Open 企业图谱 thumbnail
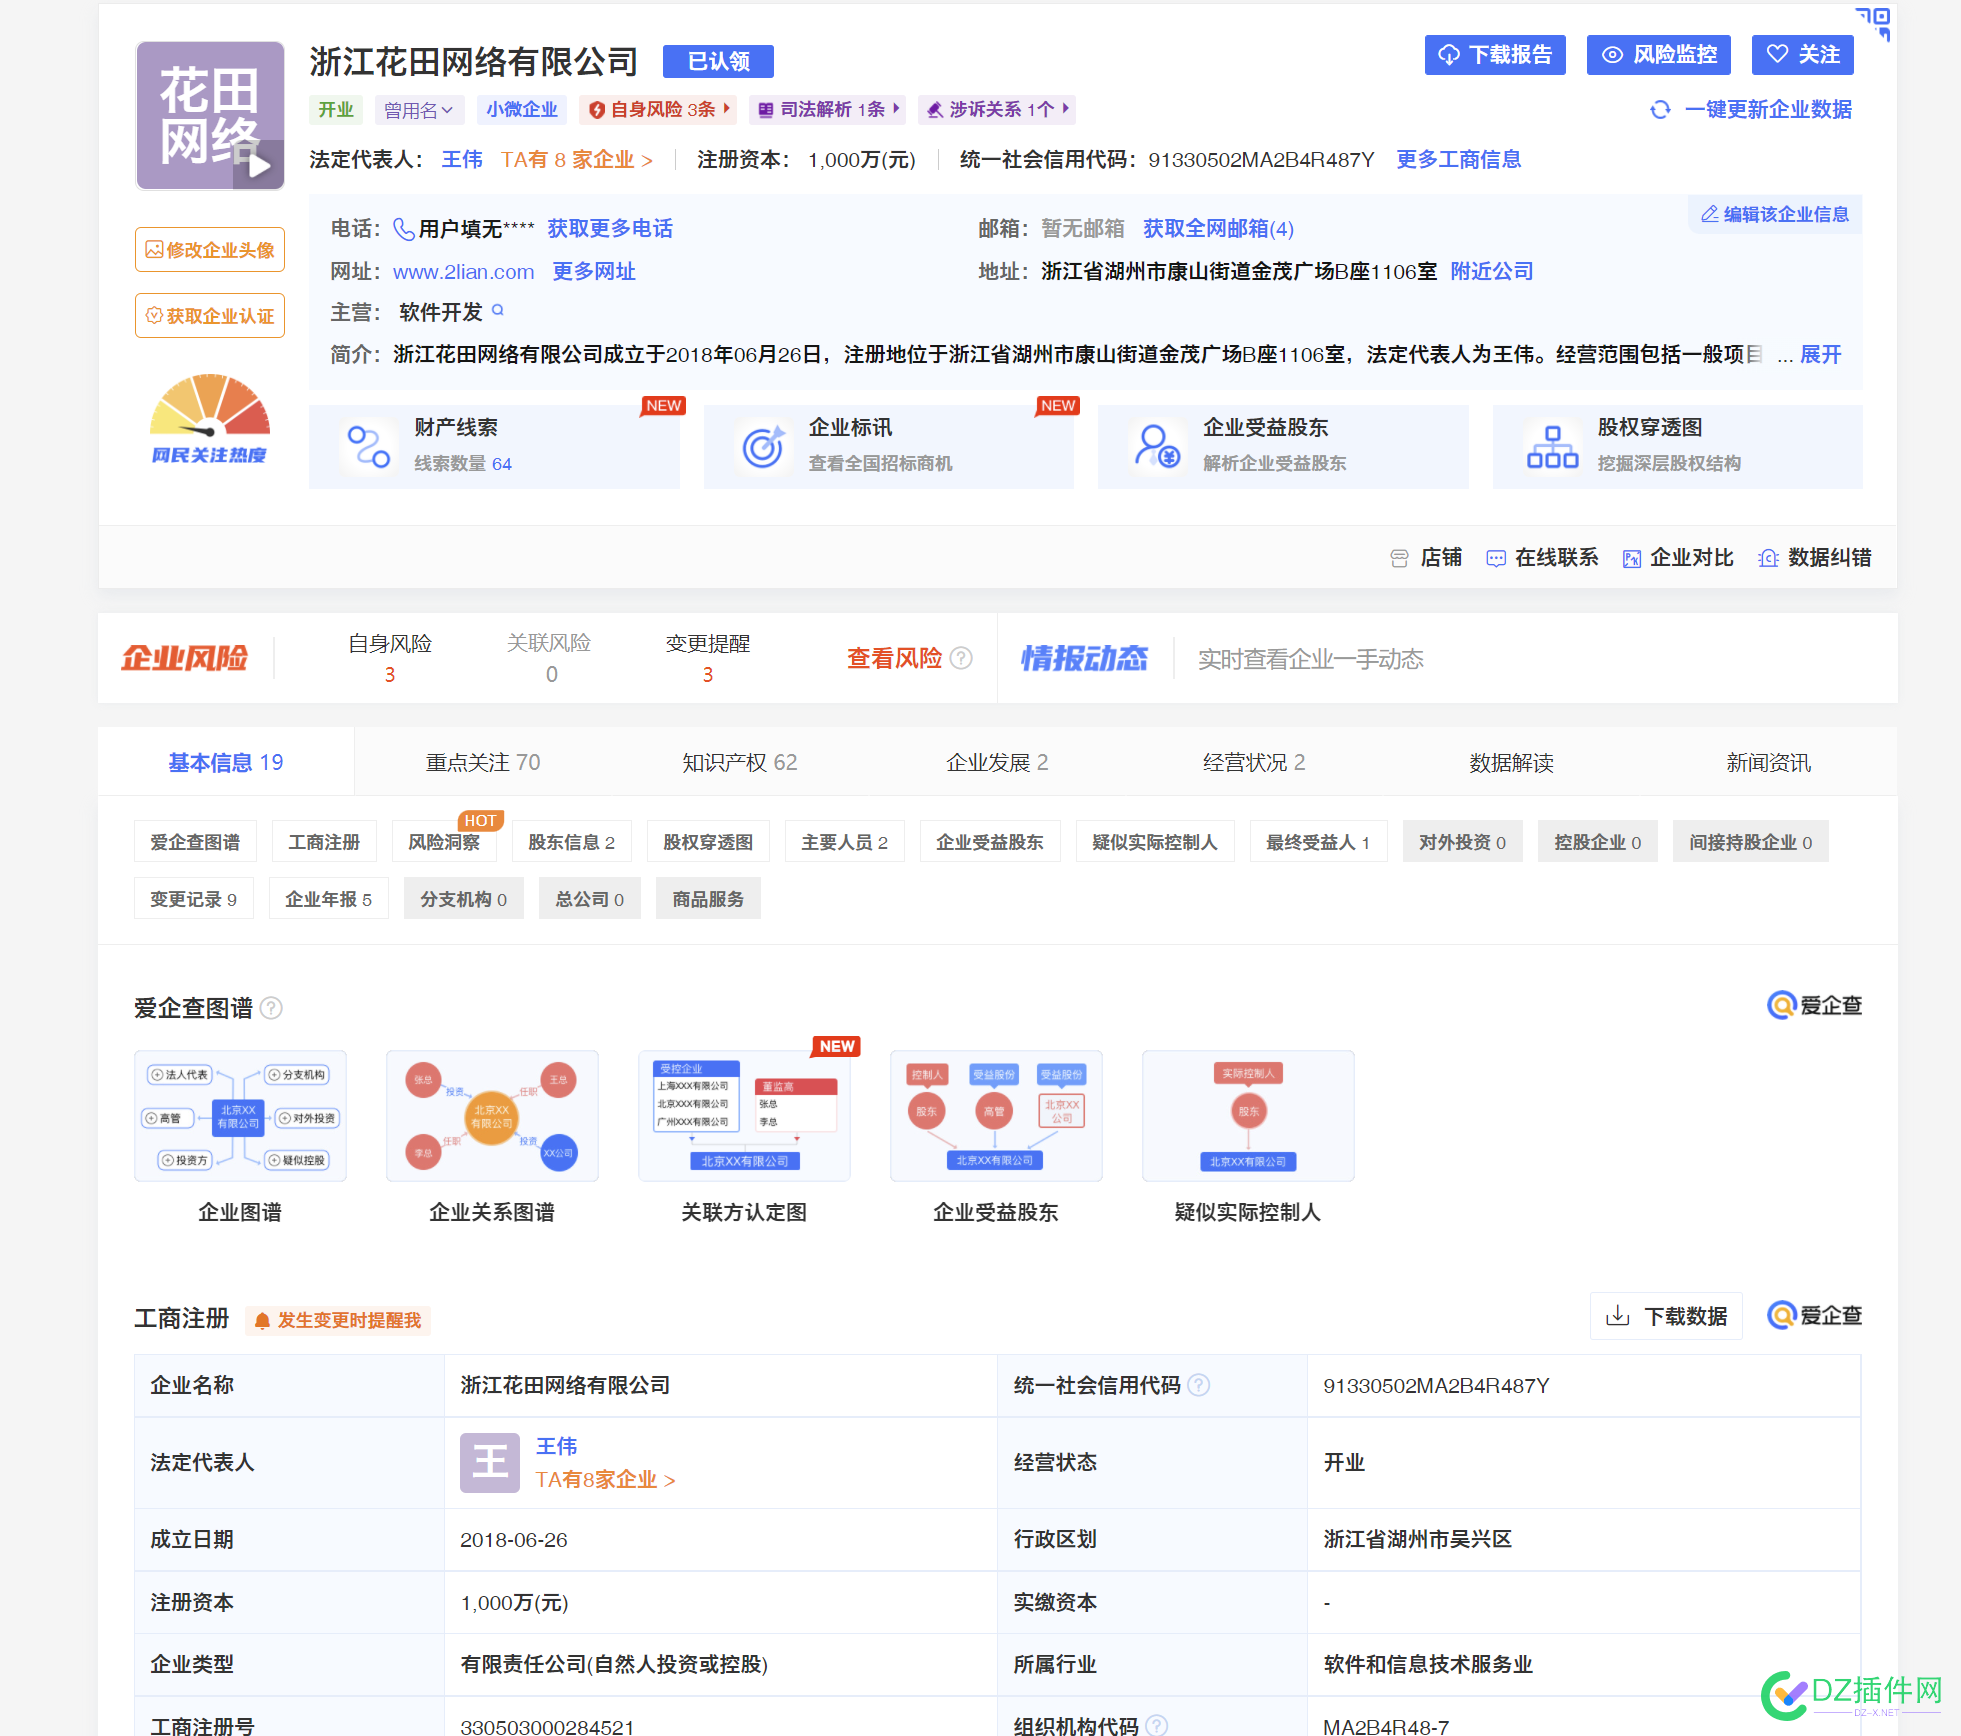This screenshot has width=1961, height=1736. click(240, 1116)
